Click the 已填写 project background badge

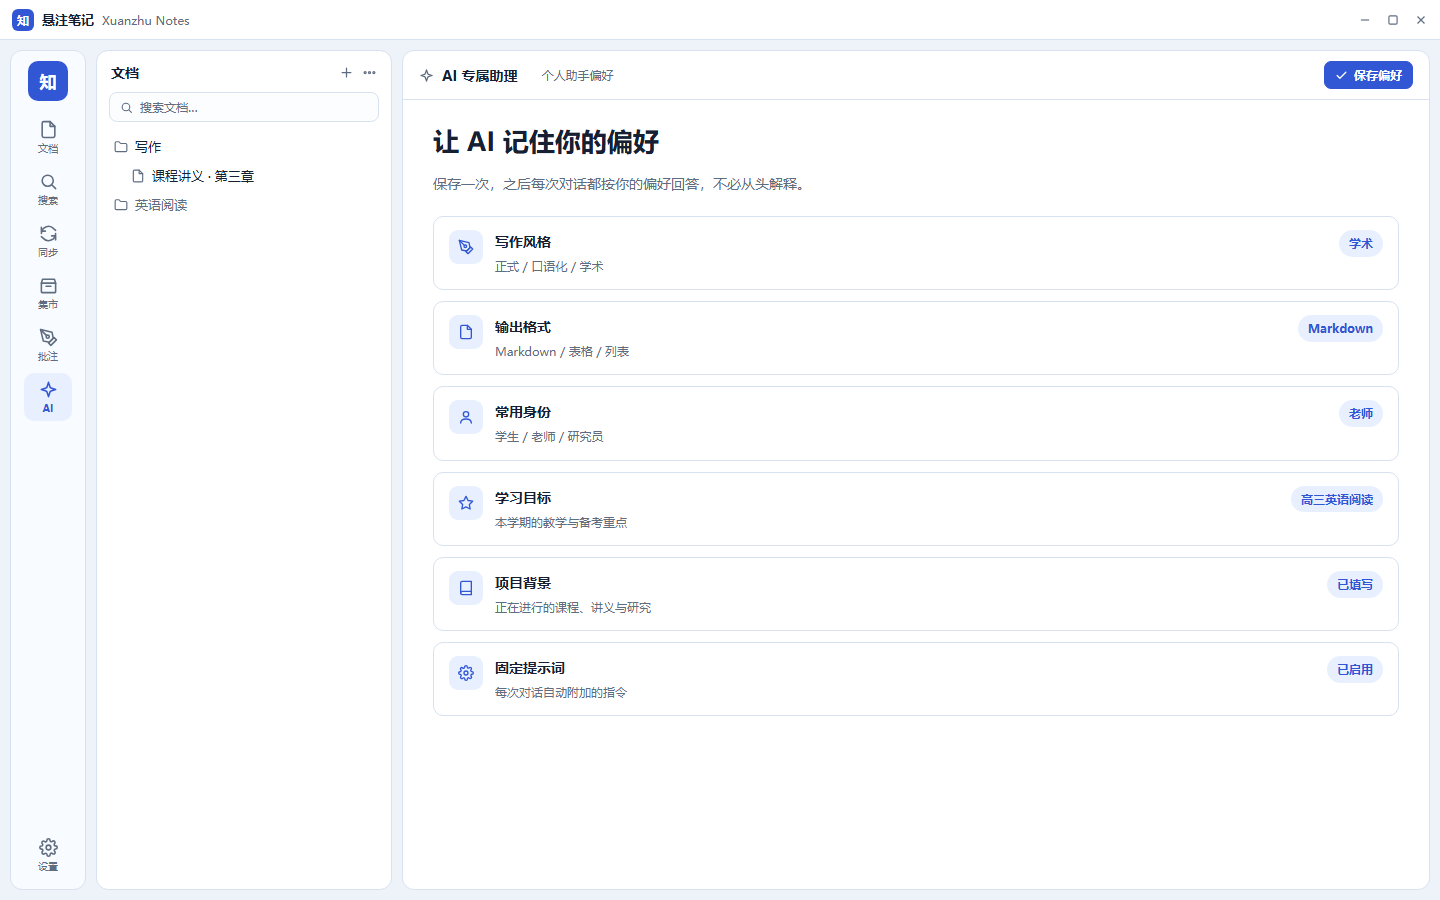(x=1355, y=585)
